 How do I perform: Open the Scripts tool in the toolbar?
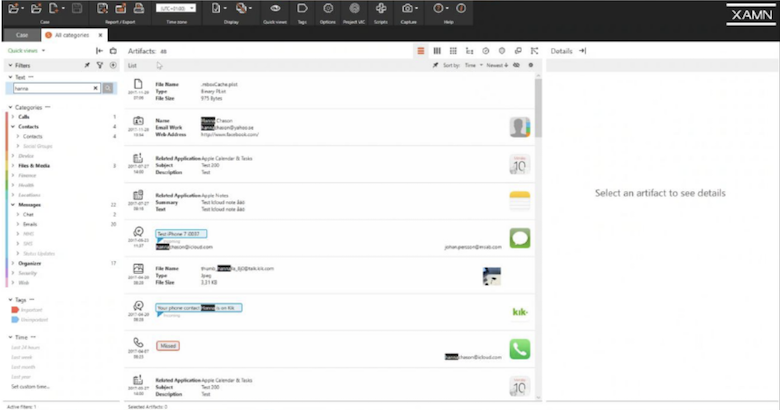[381, 8]
